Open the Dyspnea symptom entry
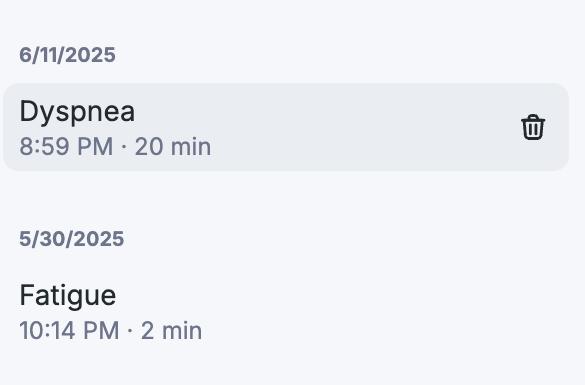This screenshot has height=385, width=585. tap(286, 127)
